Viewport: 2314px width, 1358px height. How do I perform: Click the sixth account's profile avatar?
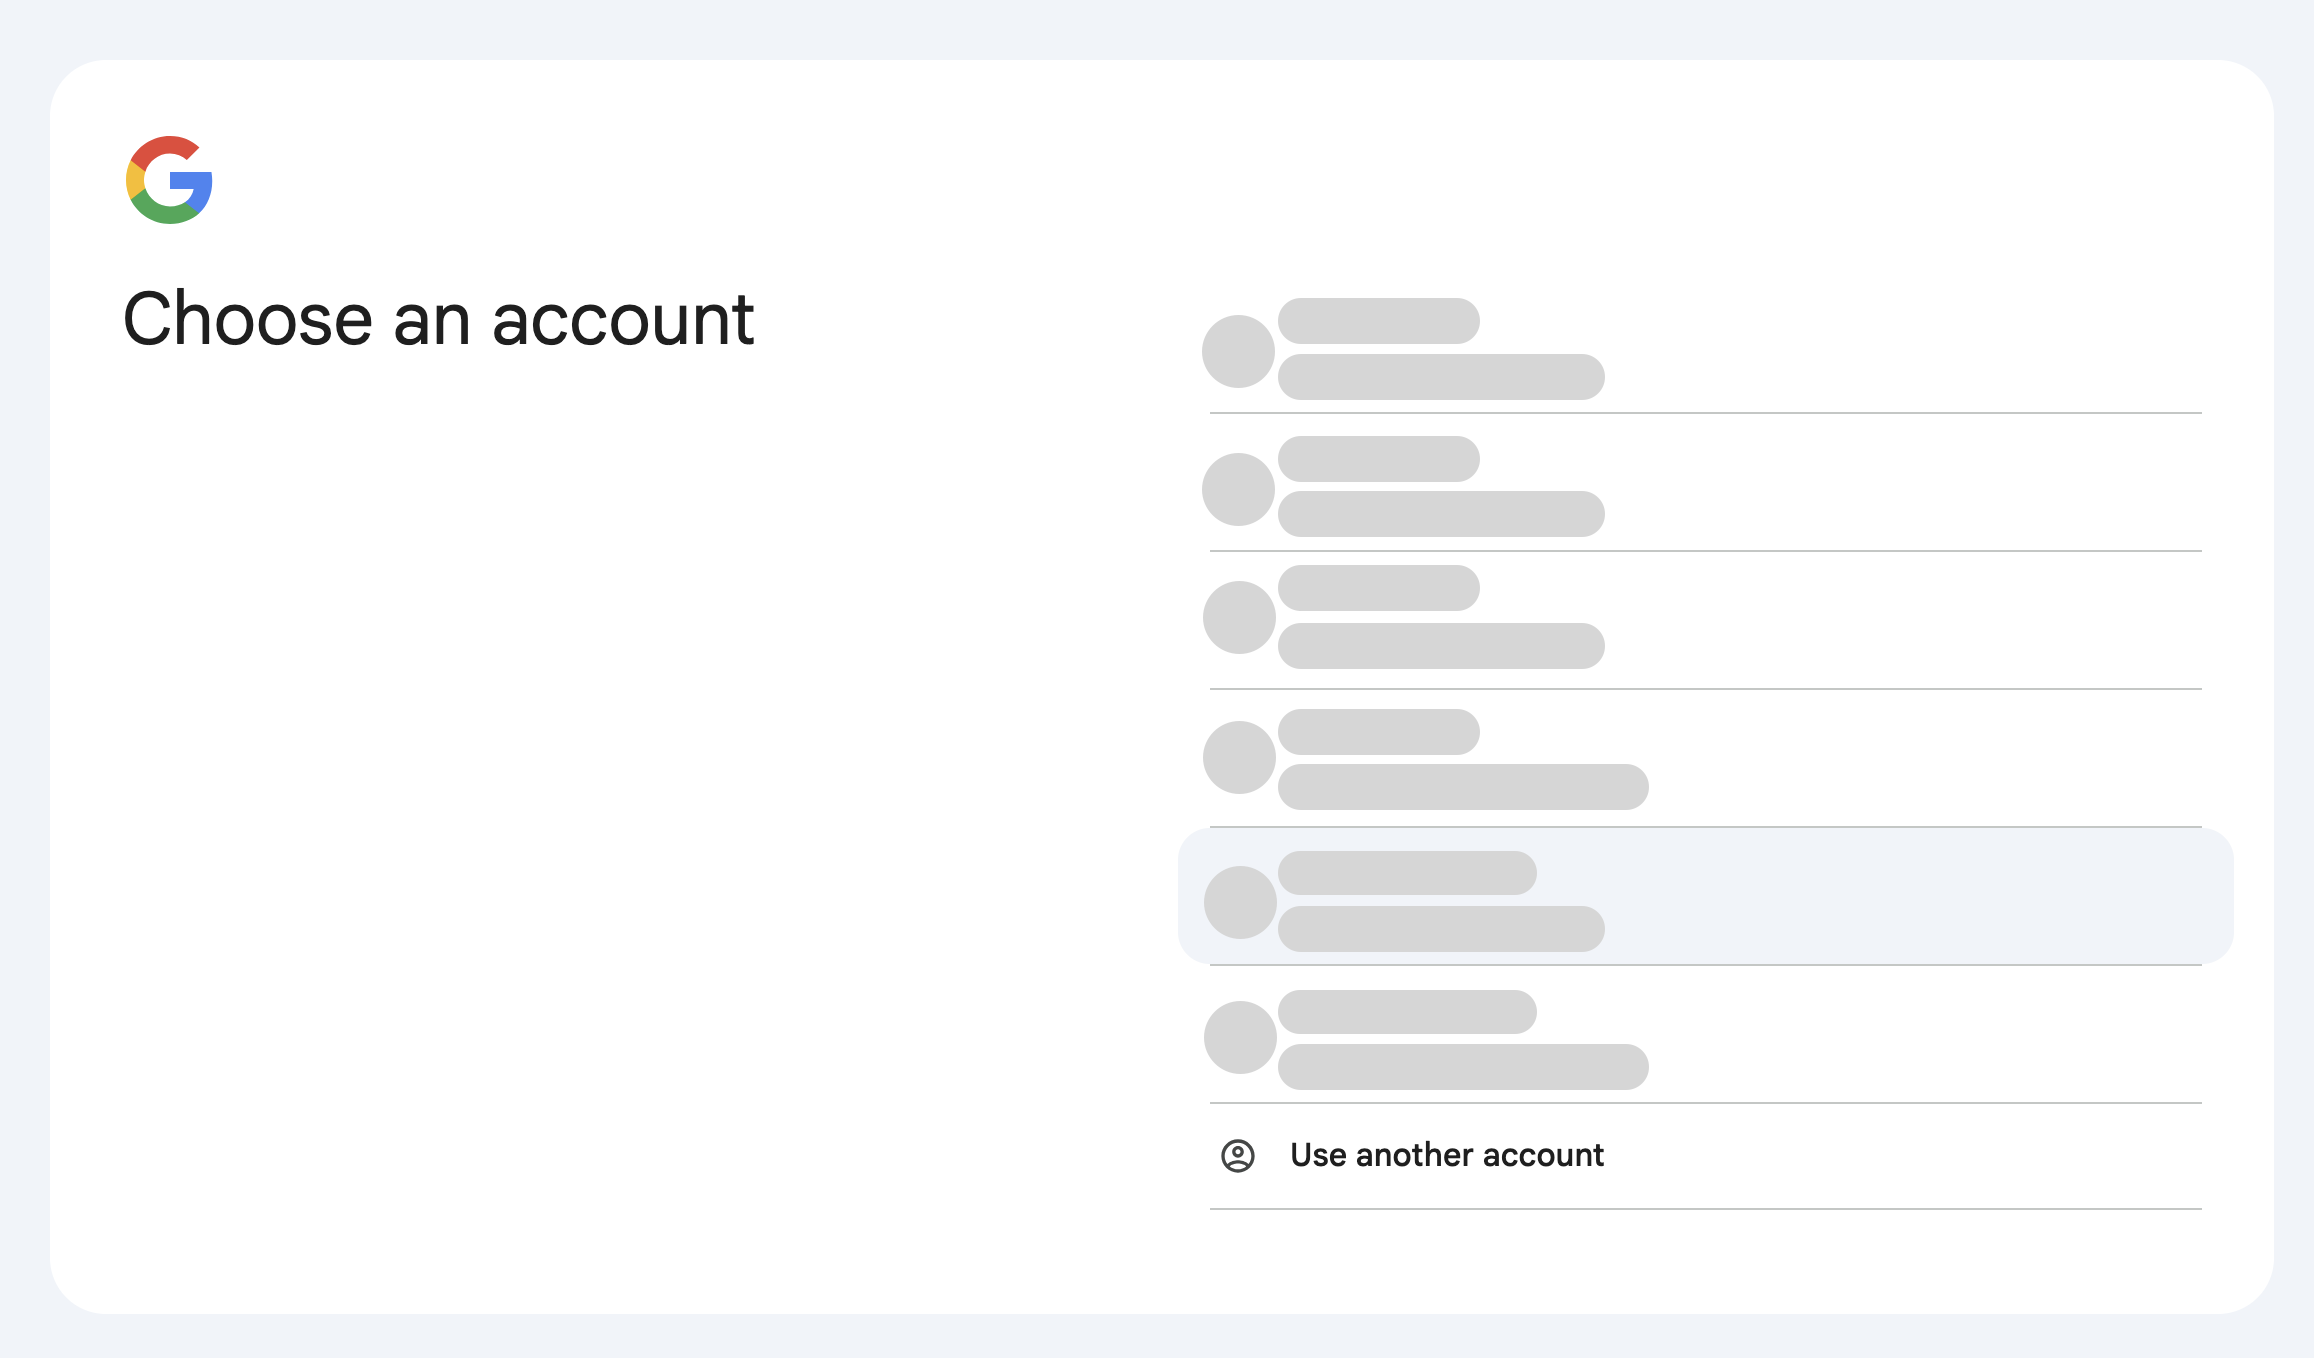point(1240,1037)
